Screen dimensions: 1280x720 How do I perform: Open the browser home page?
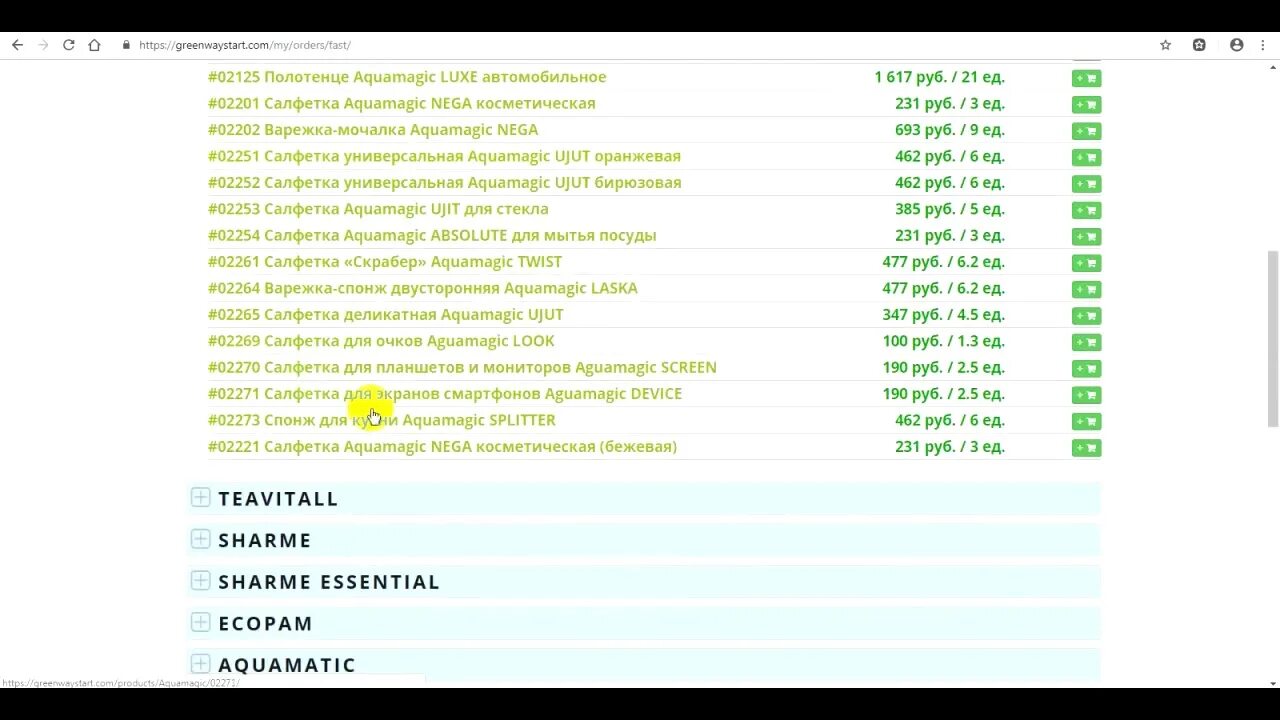94,45
